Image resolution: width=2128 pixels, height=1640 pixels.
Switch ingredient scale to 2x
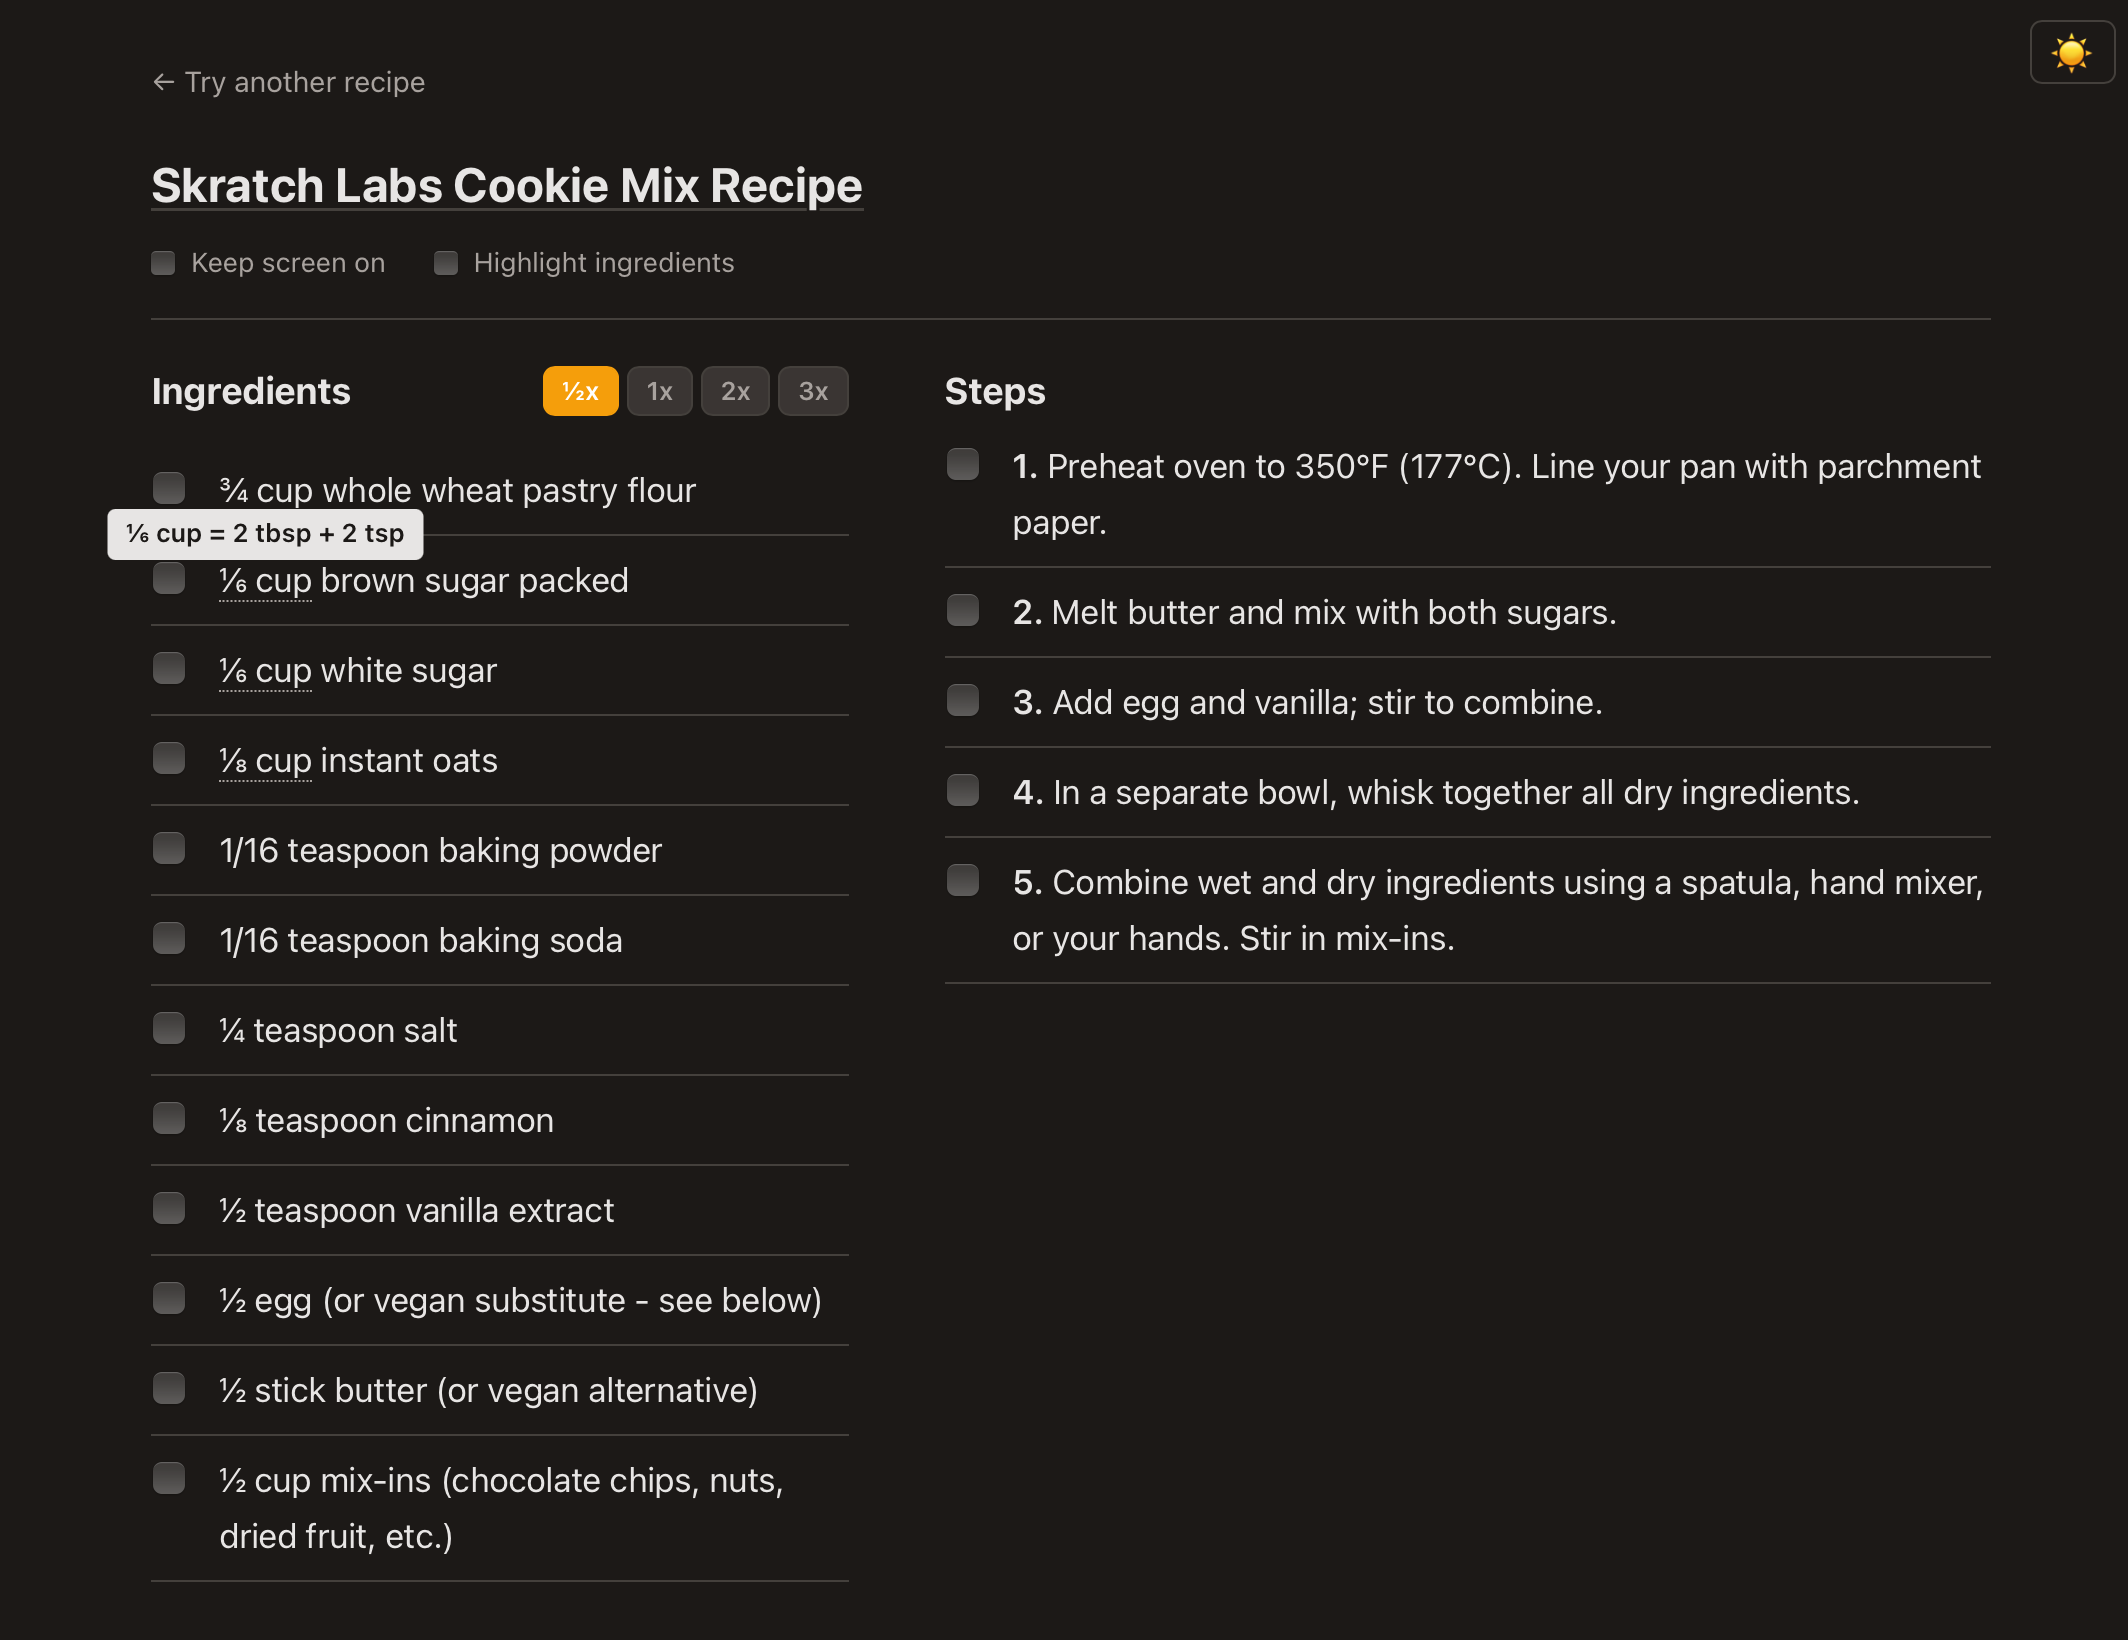pos(735,391)
